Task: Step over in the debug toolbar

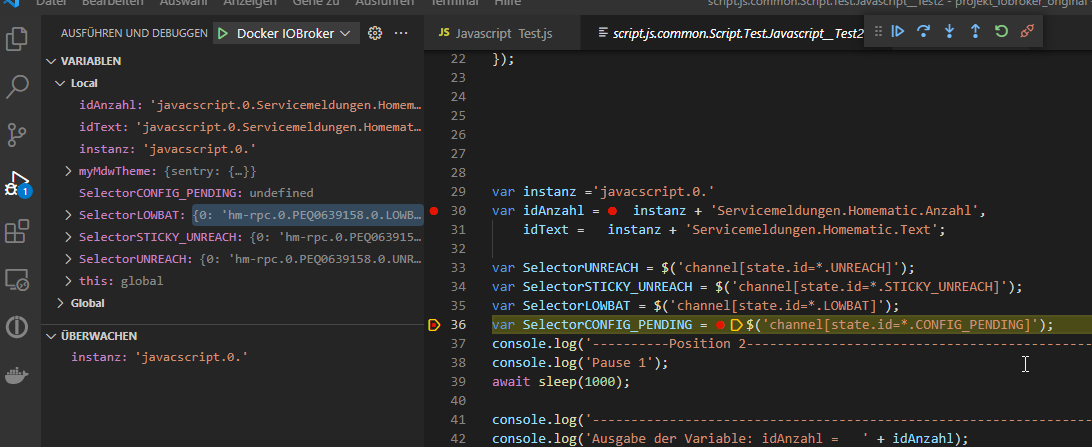Action: (923, 31)
